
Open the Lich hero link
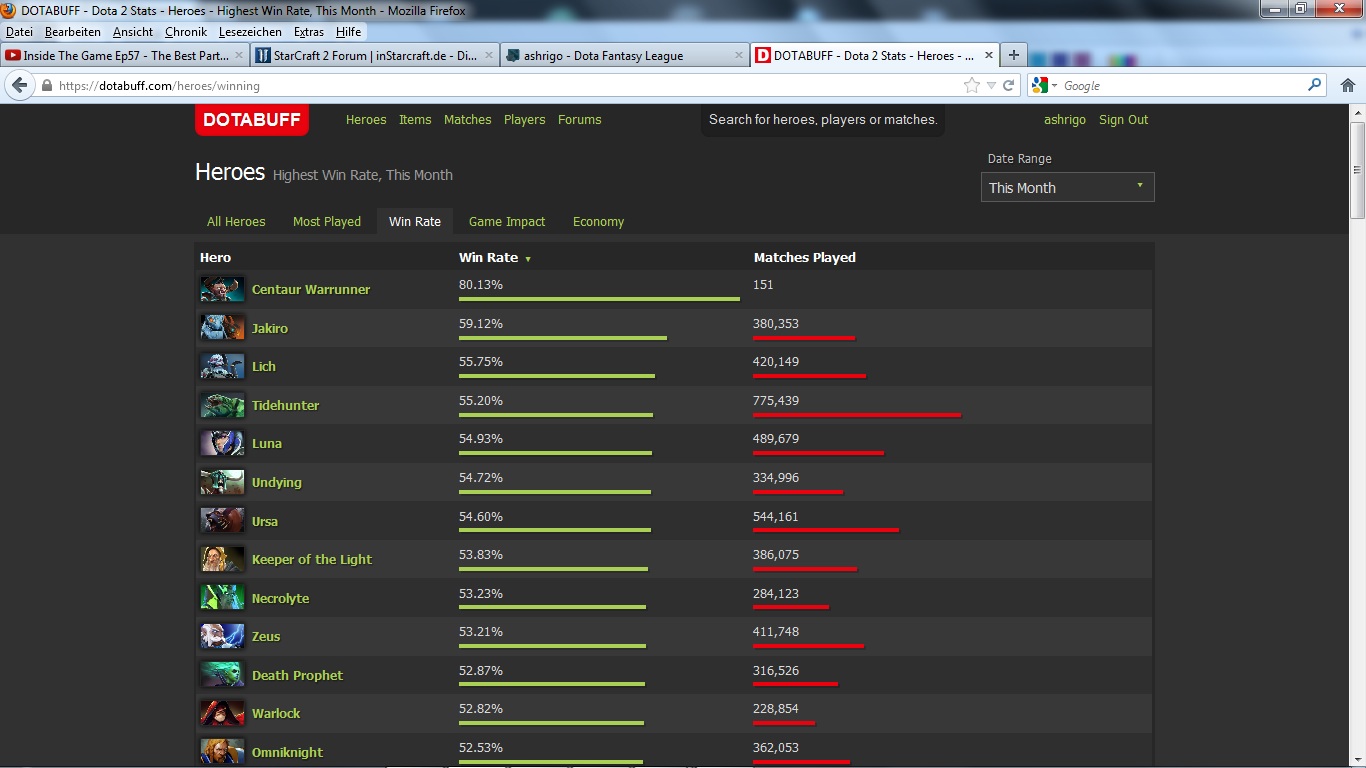264,367
